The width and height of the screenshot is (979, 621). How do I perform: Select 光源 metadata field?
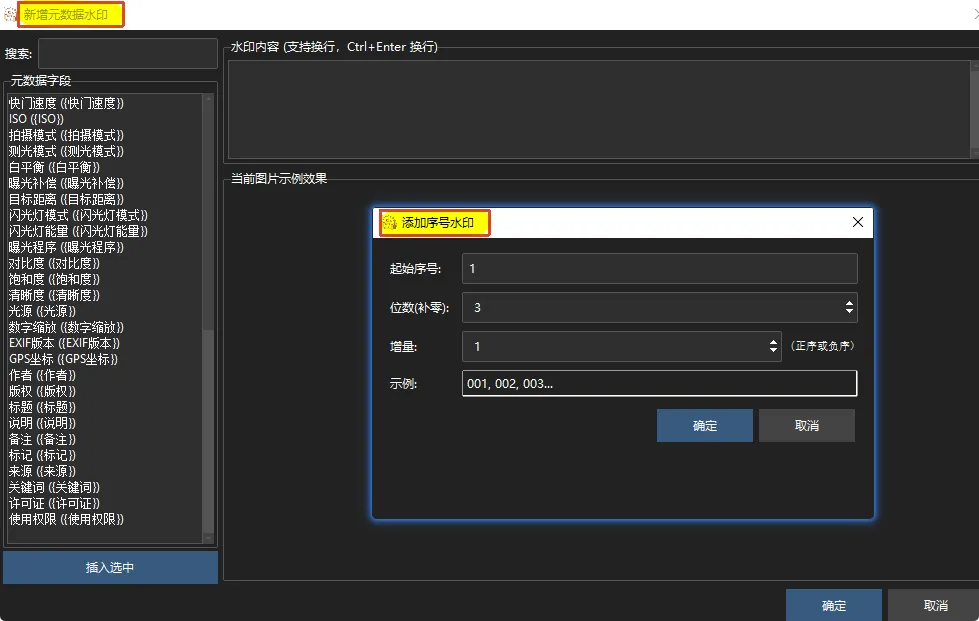click(x=42, y=311)
